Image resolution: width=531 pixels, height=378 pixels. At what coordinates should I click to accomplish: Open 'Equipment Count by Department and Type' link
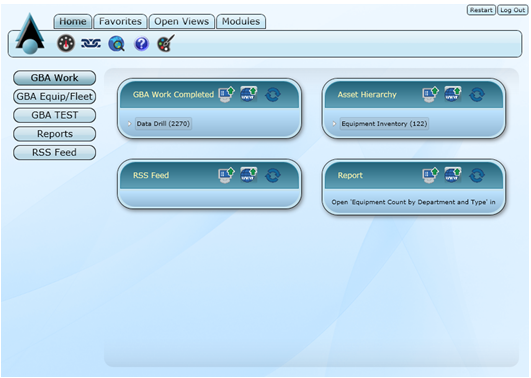(x=413, y=202)
